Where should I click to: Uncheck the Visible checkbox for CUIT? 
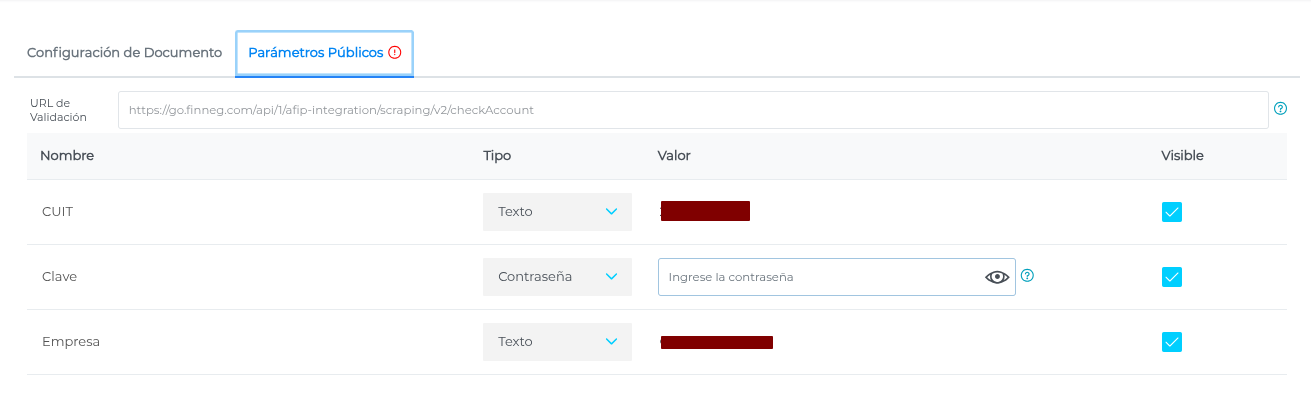[x=1172, y=212]
